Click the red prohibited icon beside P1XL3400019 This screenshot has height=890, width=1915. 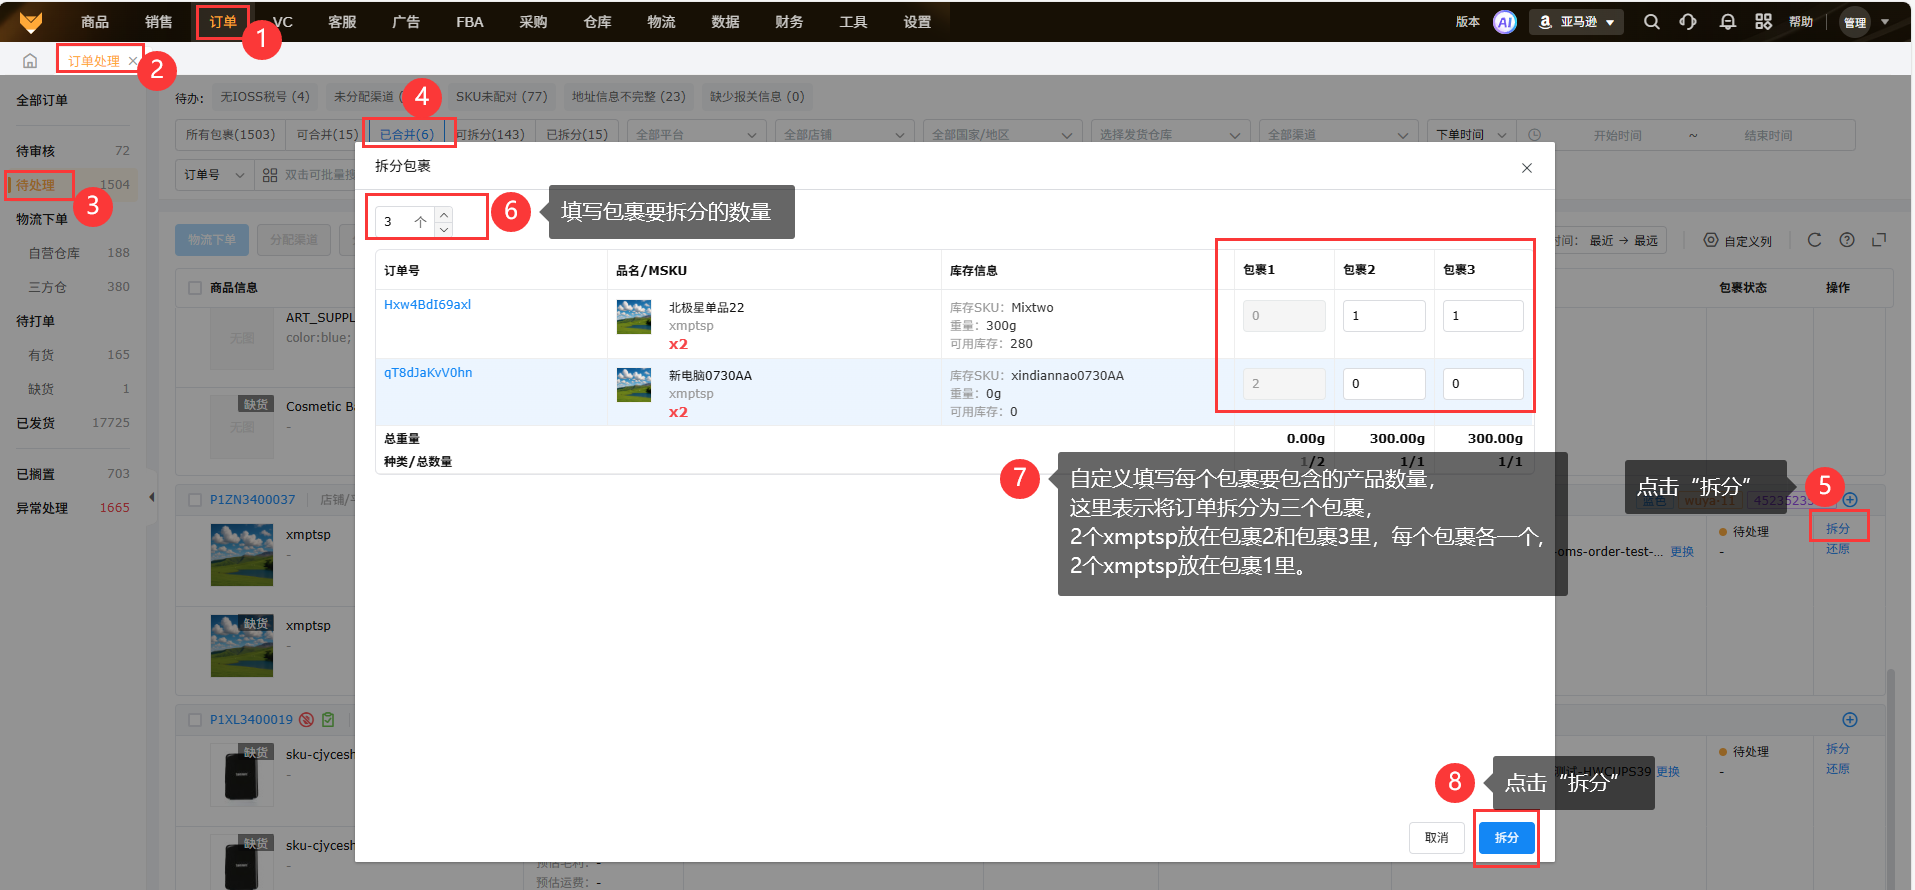[x=307, y=720]
